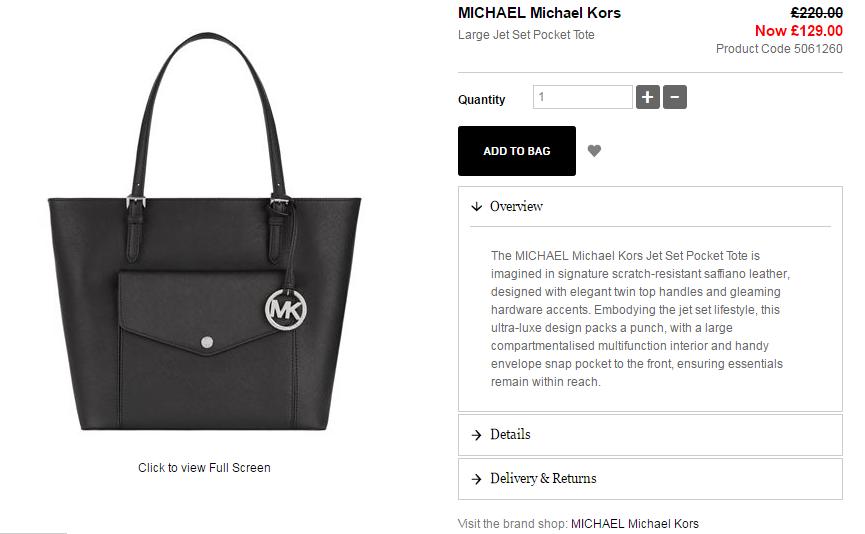
Task: Click the Large Jet Set Pocket Tote subtitle
Action: pos(526,35)
